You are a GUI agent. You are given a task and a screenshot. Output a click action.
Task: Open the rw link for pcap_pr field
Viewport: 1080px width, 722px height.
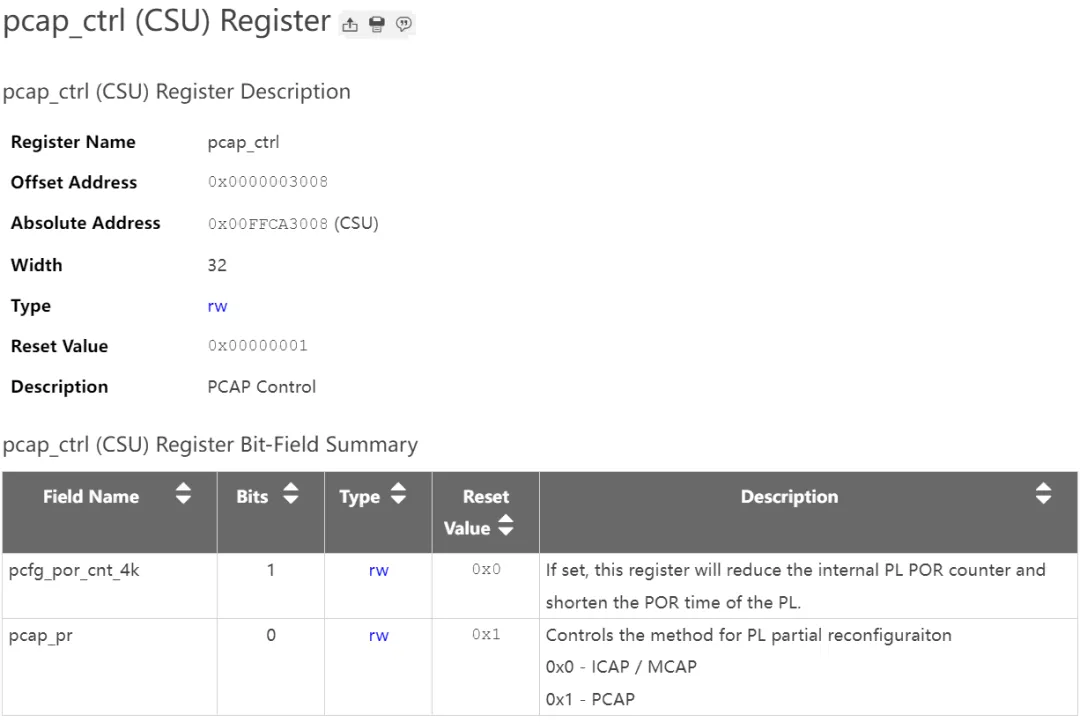(378, 635)
